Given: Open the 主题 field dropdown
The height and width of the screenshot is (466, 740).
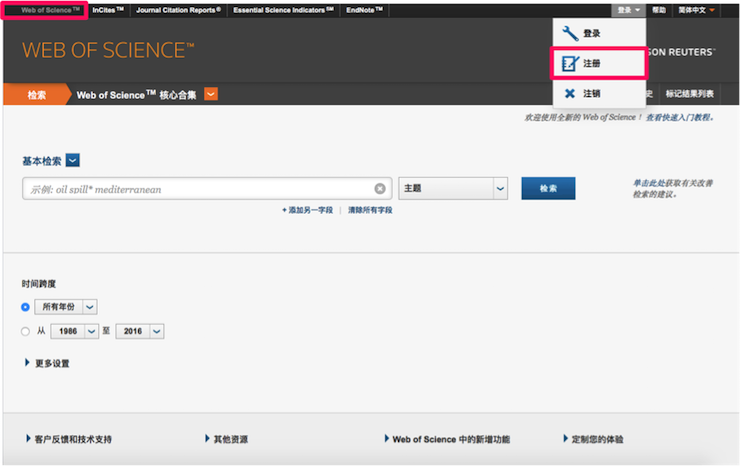Looking at the screenshot, I should click(453, 188).
